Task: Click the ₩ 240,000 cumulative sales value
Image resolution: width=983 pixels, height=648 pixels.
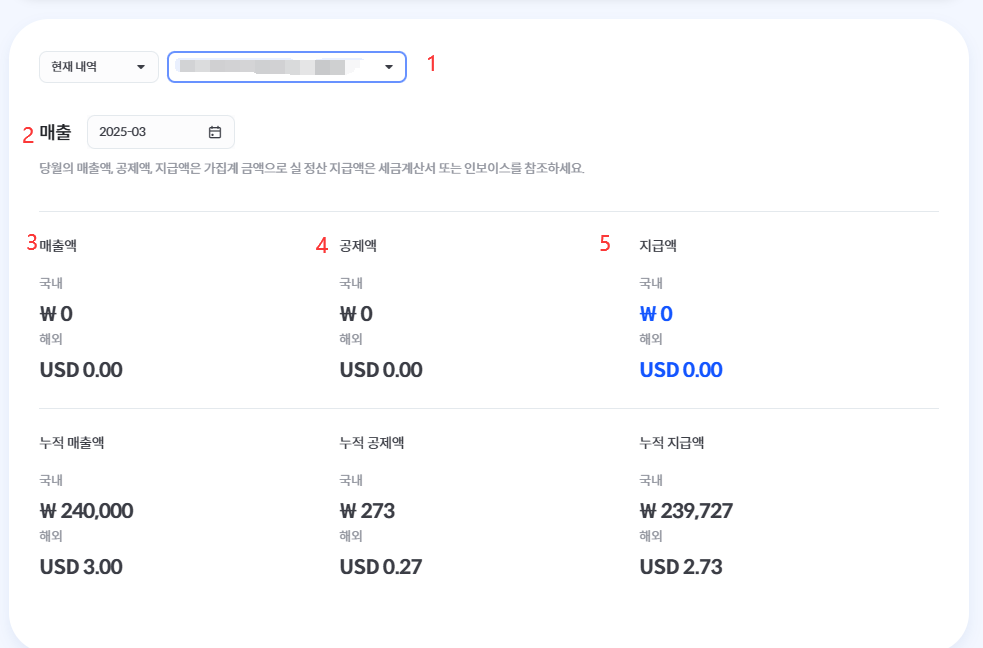Action: (x=87, y=511)
